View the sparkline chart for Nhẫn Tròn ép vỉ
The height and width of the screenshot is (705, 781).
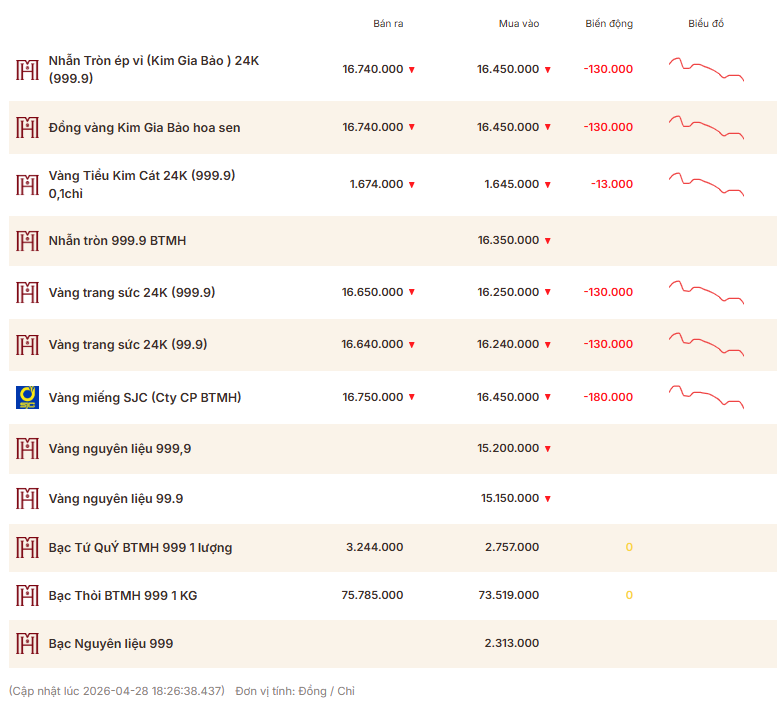[x=706, y=69]
